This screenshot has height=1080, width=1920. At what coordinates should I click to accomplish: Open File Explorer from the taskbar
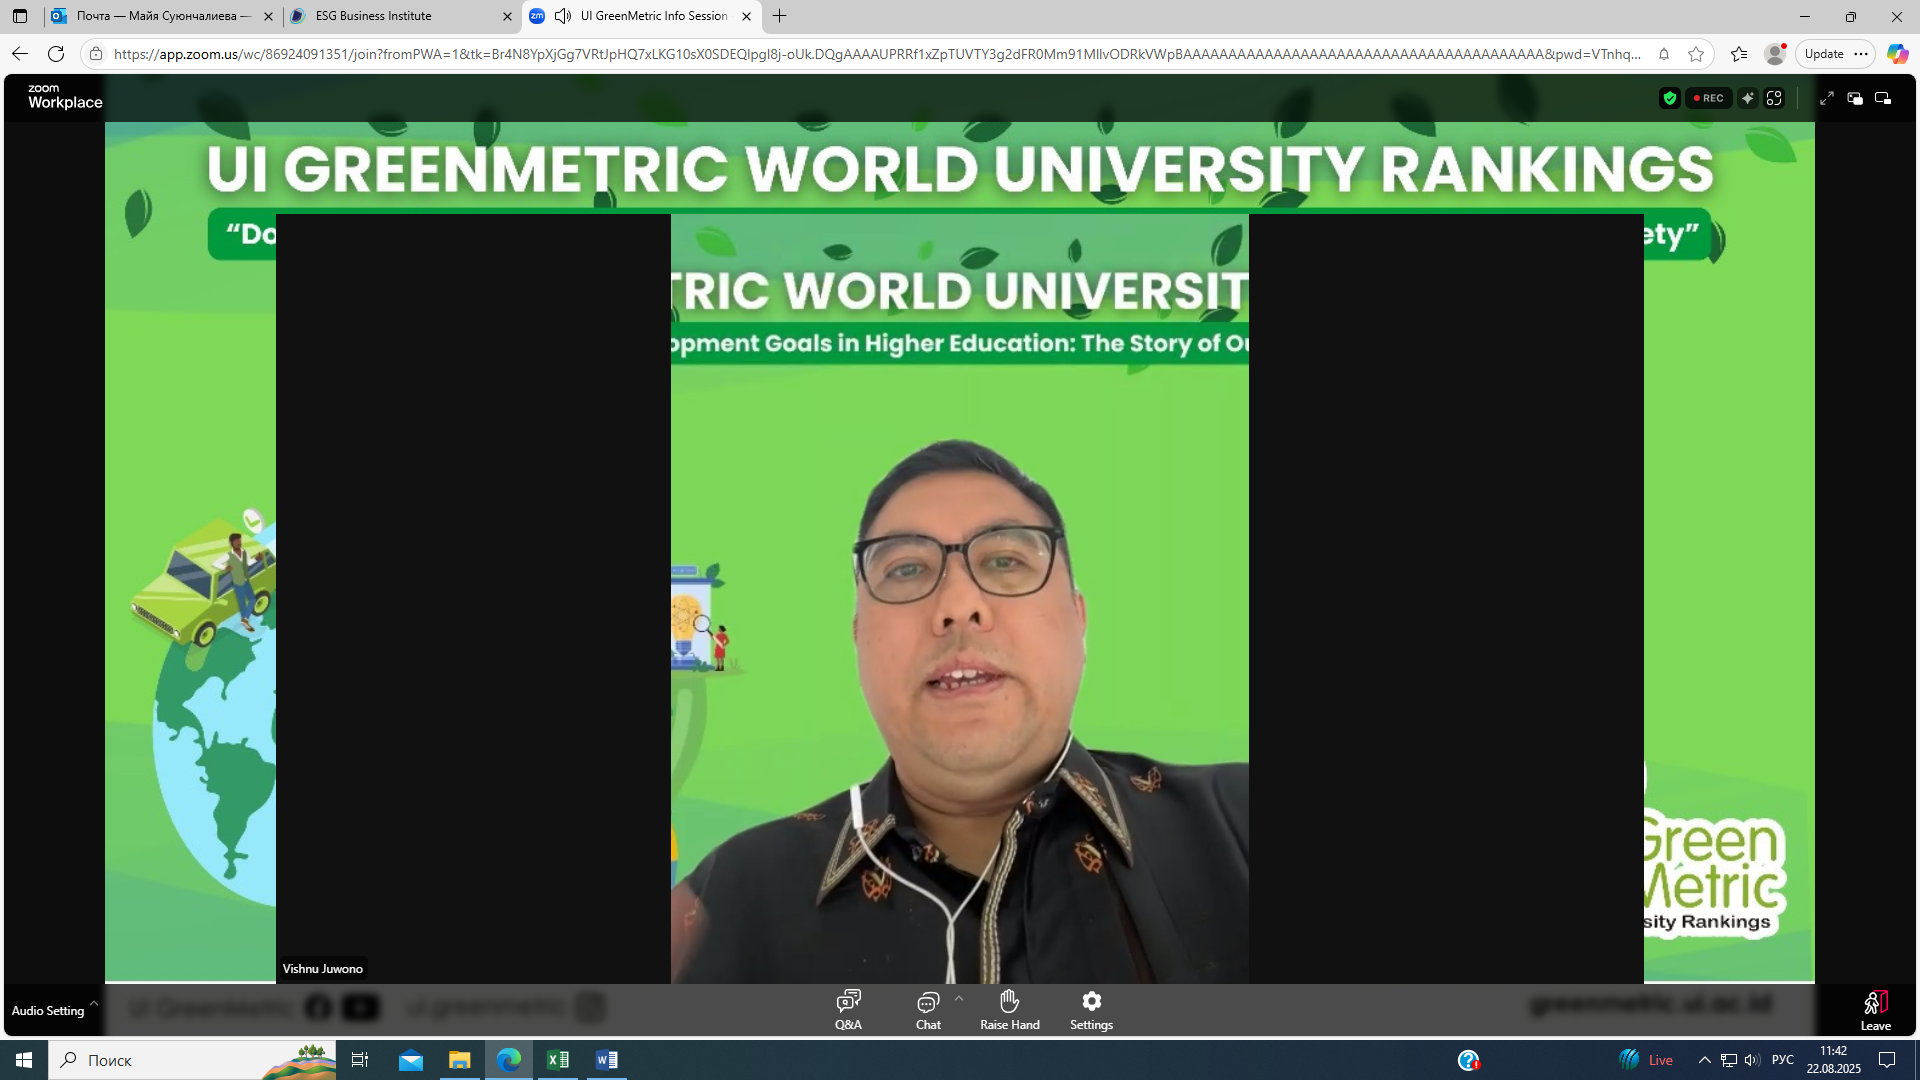[459, 1060]
